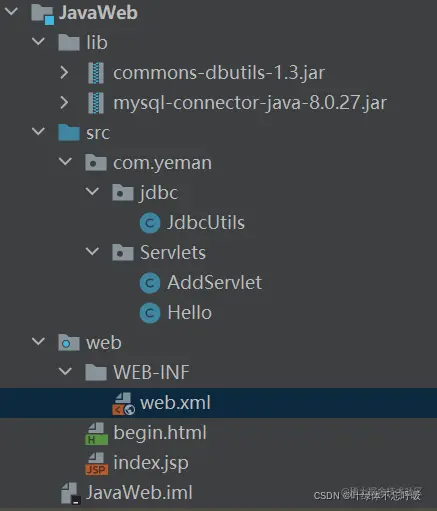Click the web.xml file icon
This screenshot has height=511, width=437.
(x=123, y=403)
